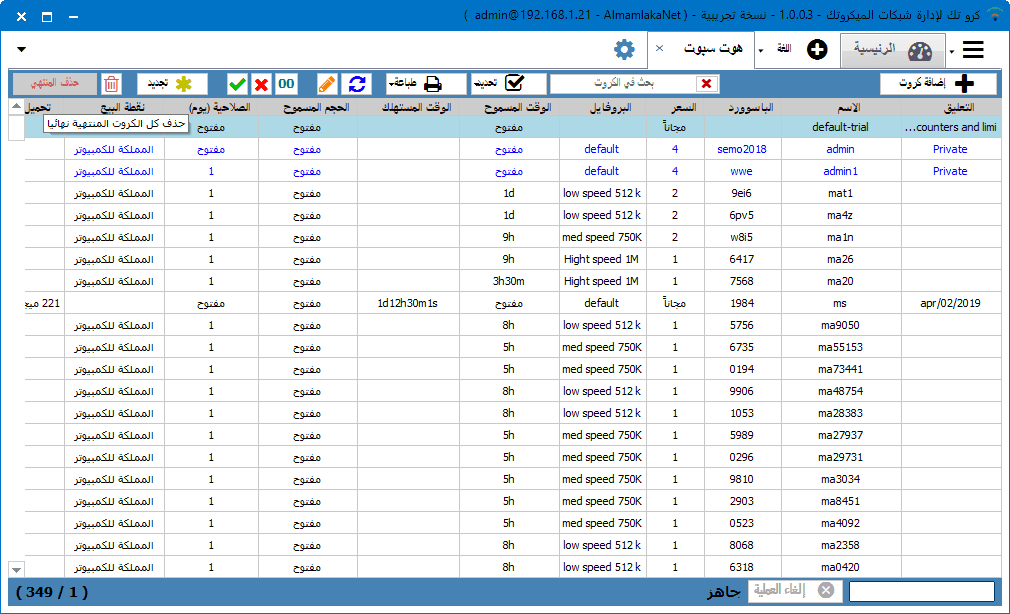The image size is (1010, 614).
Task: Select the ma9050 row name
Action: (840, 325)
